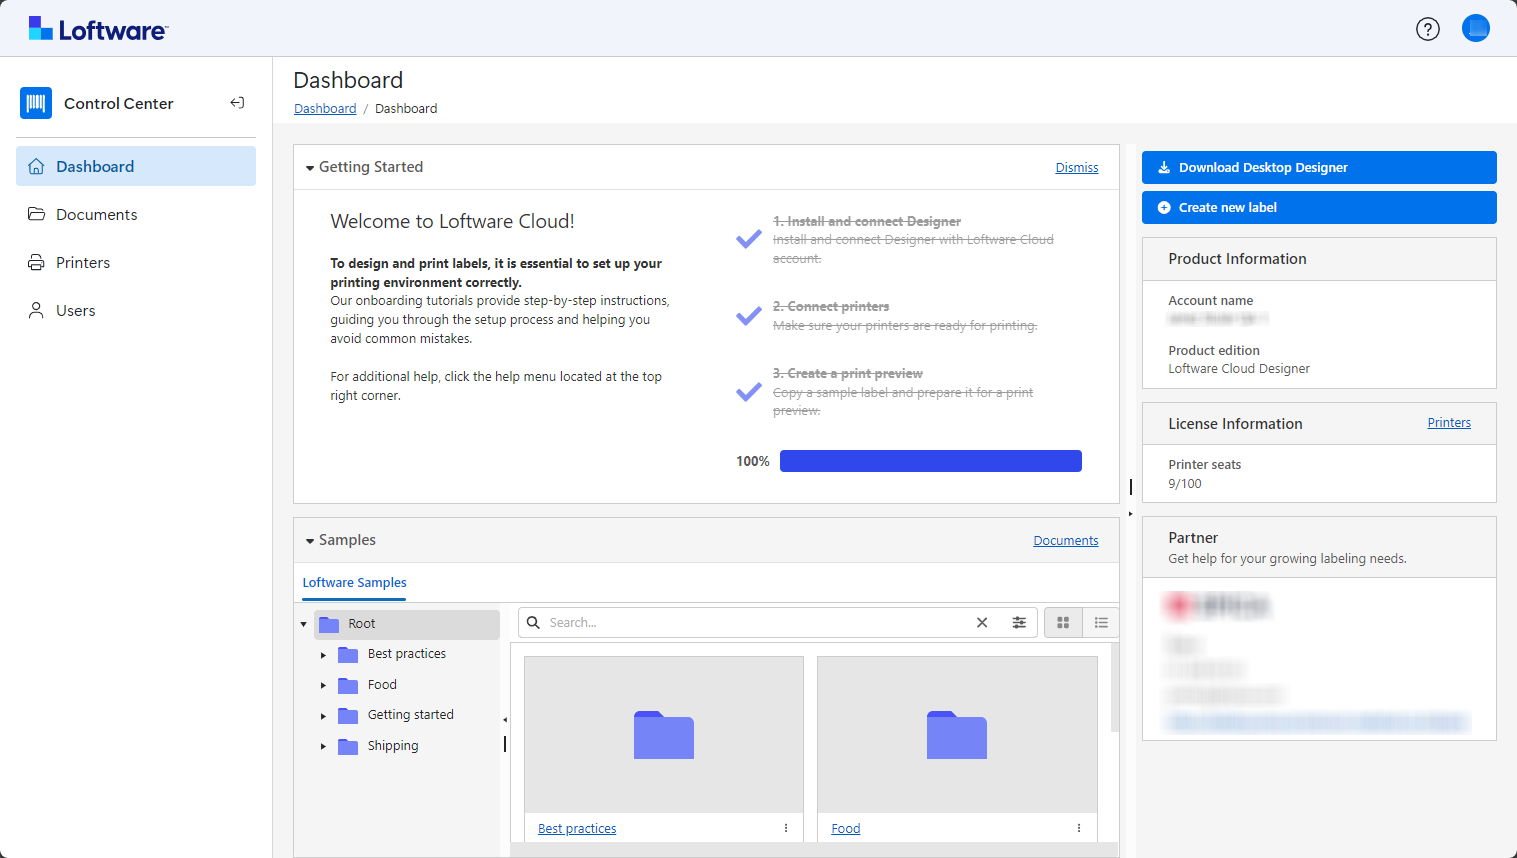The width and height of the screenshot is (1517, 858).
Task: Click the Connect printers step checkmark
Action: coord(749,316)
